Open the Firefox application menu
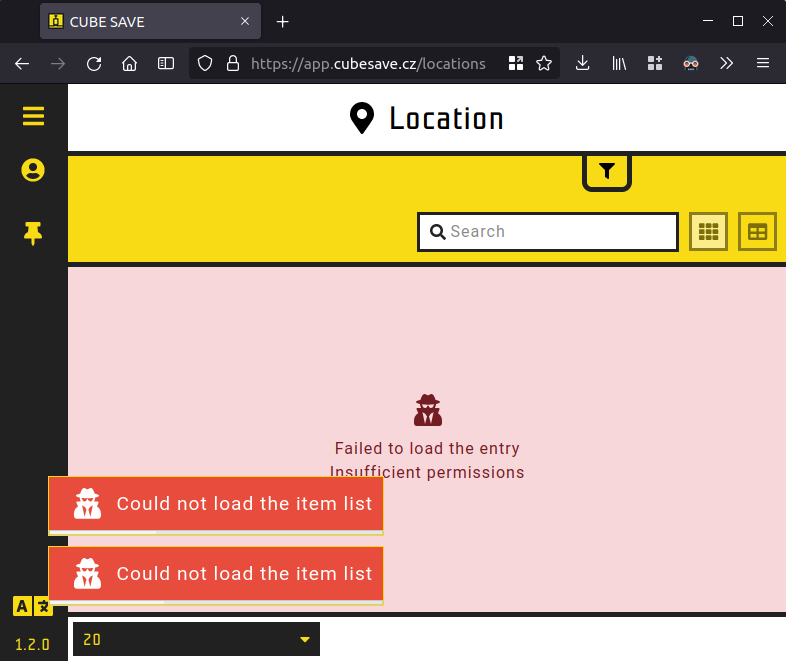 click(x=763, y=63)
